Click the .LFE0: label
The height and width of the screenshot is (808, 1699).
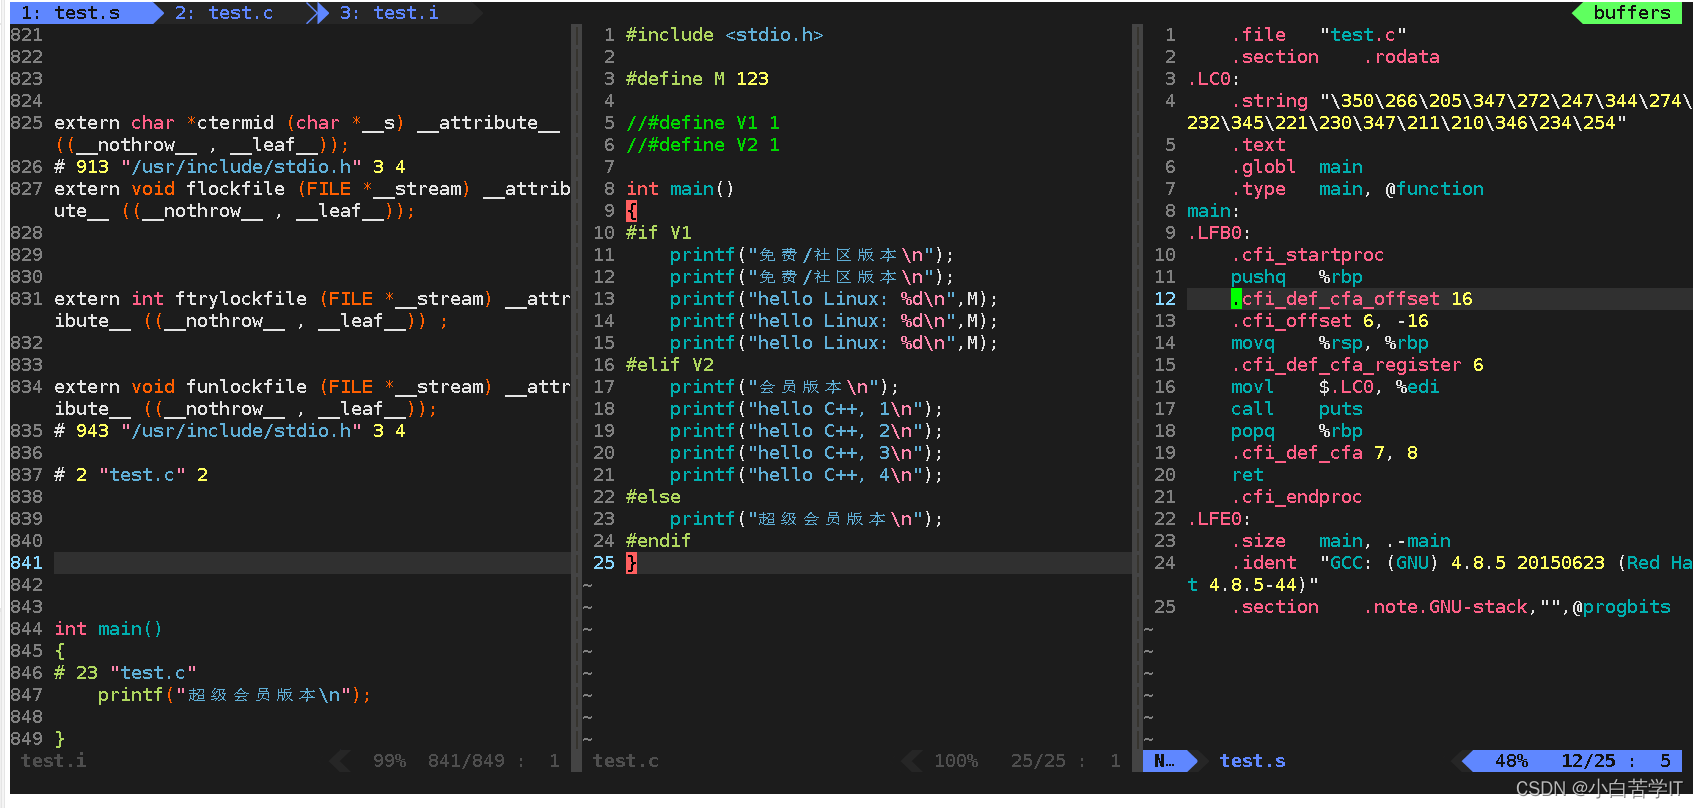1219,519
